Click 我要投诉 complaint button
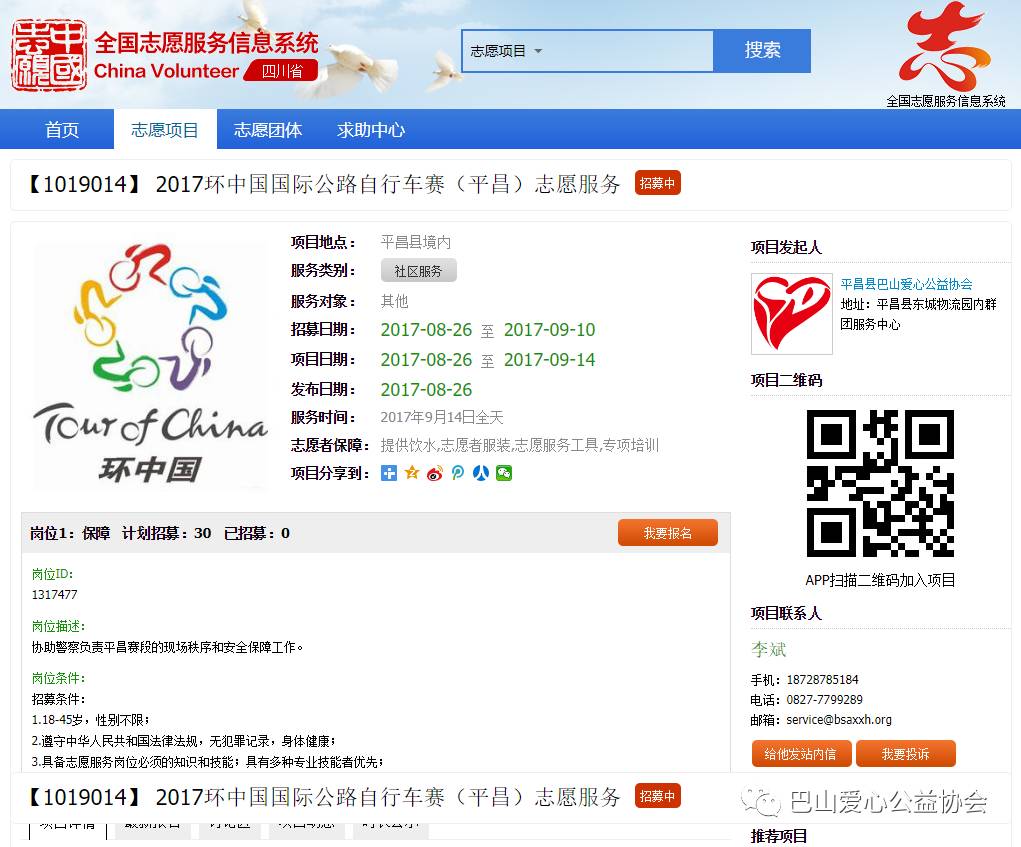The width and height of the screenshot is (1021, 847). pyautogui.click(x=905, y=754)
